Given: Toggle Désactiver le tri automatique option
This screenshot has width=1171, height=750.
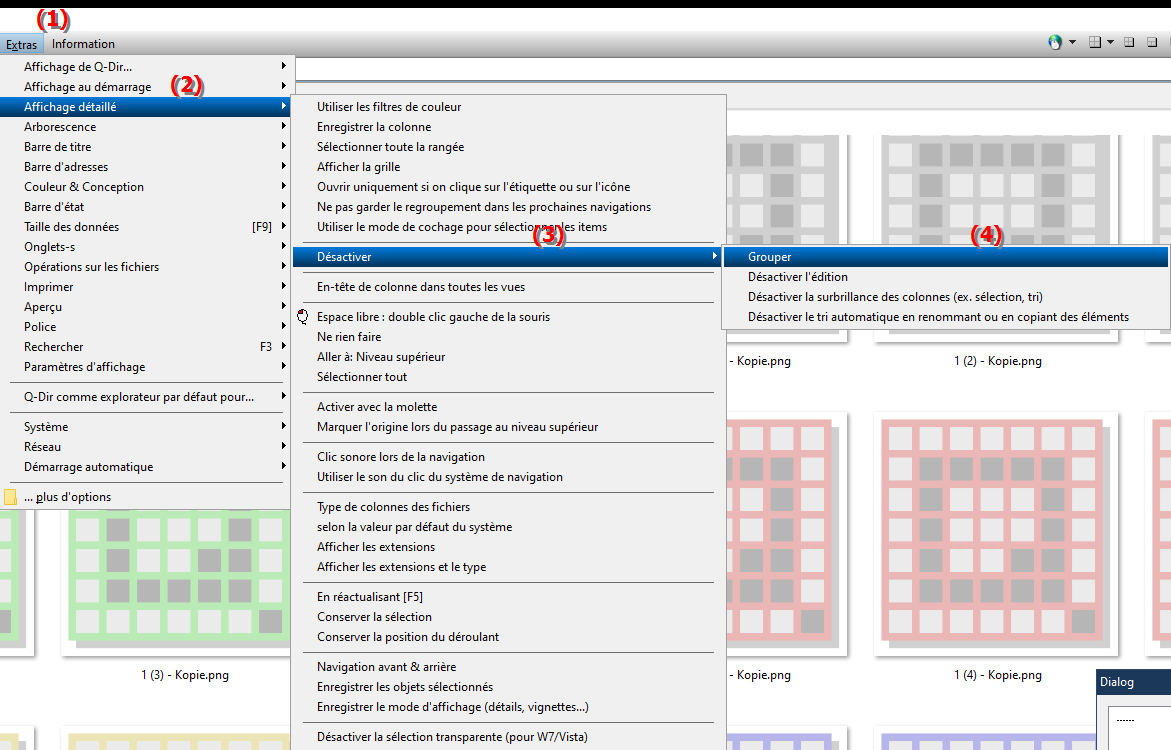Looking at the screenshot, I should [946, 317].
